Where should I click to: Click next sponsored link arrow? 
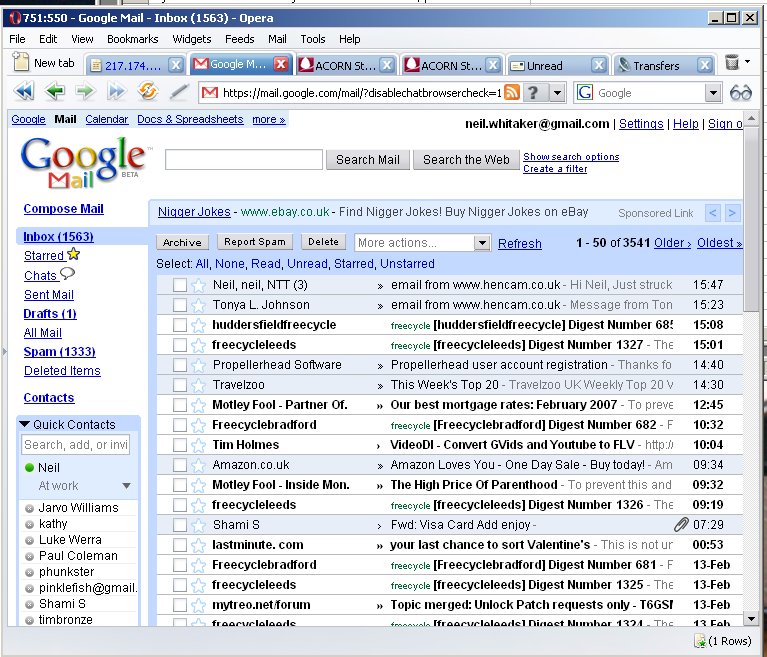732,213
